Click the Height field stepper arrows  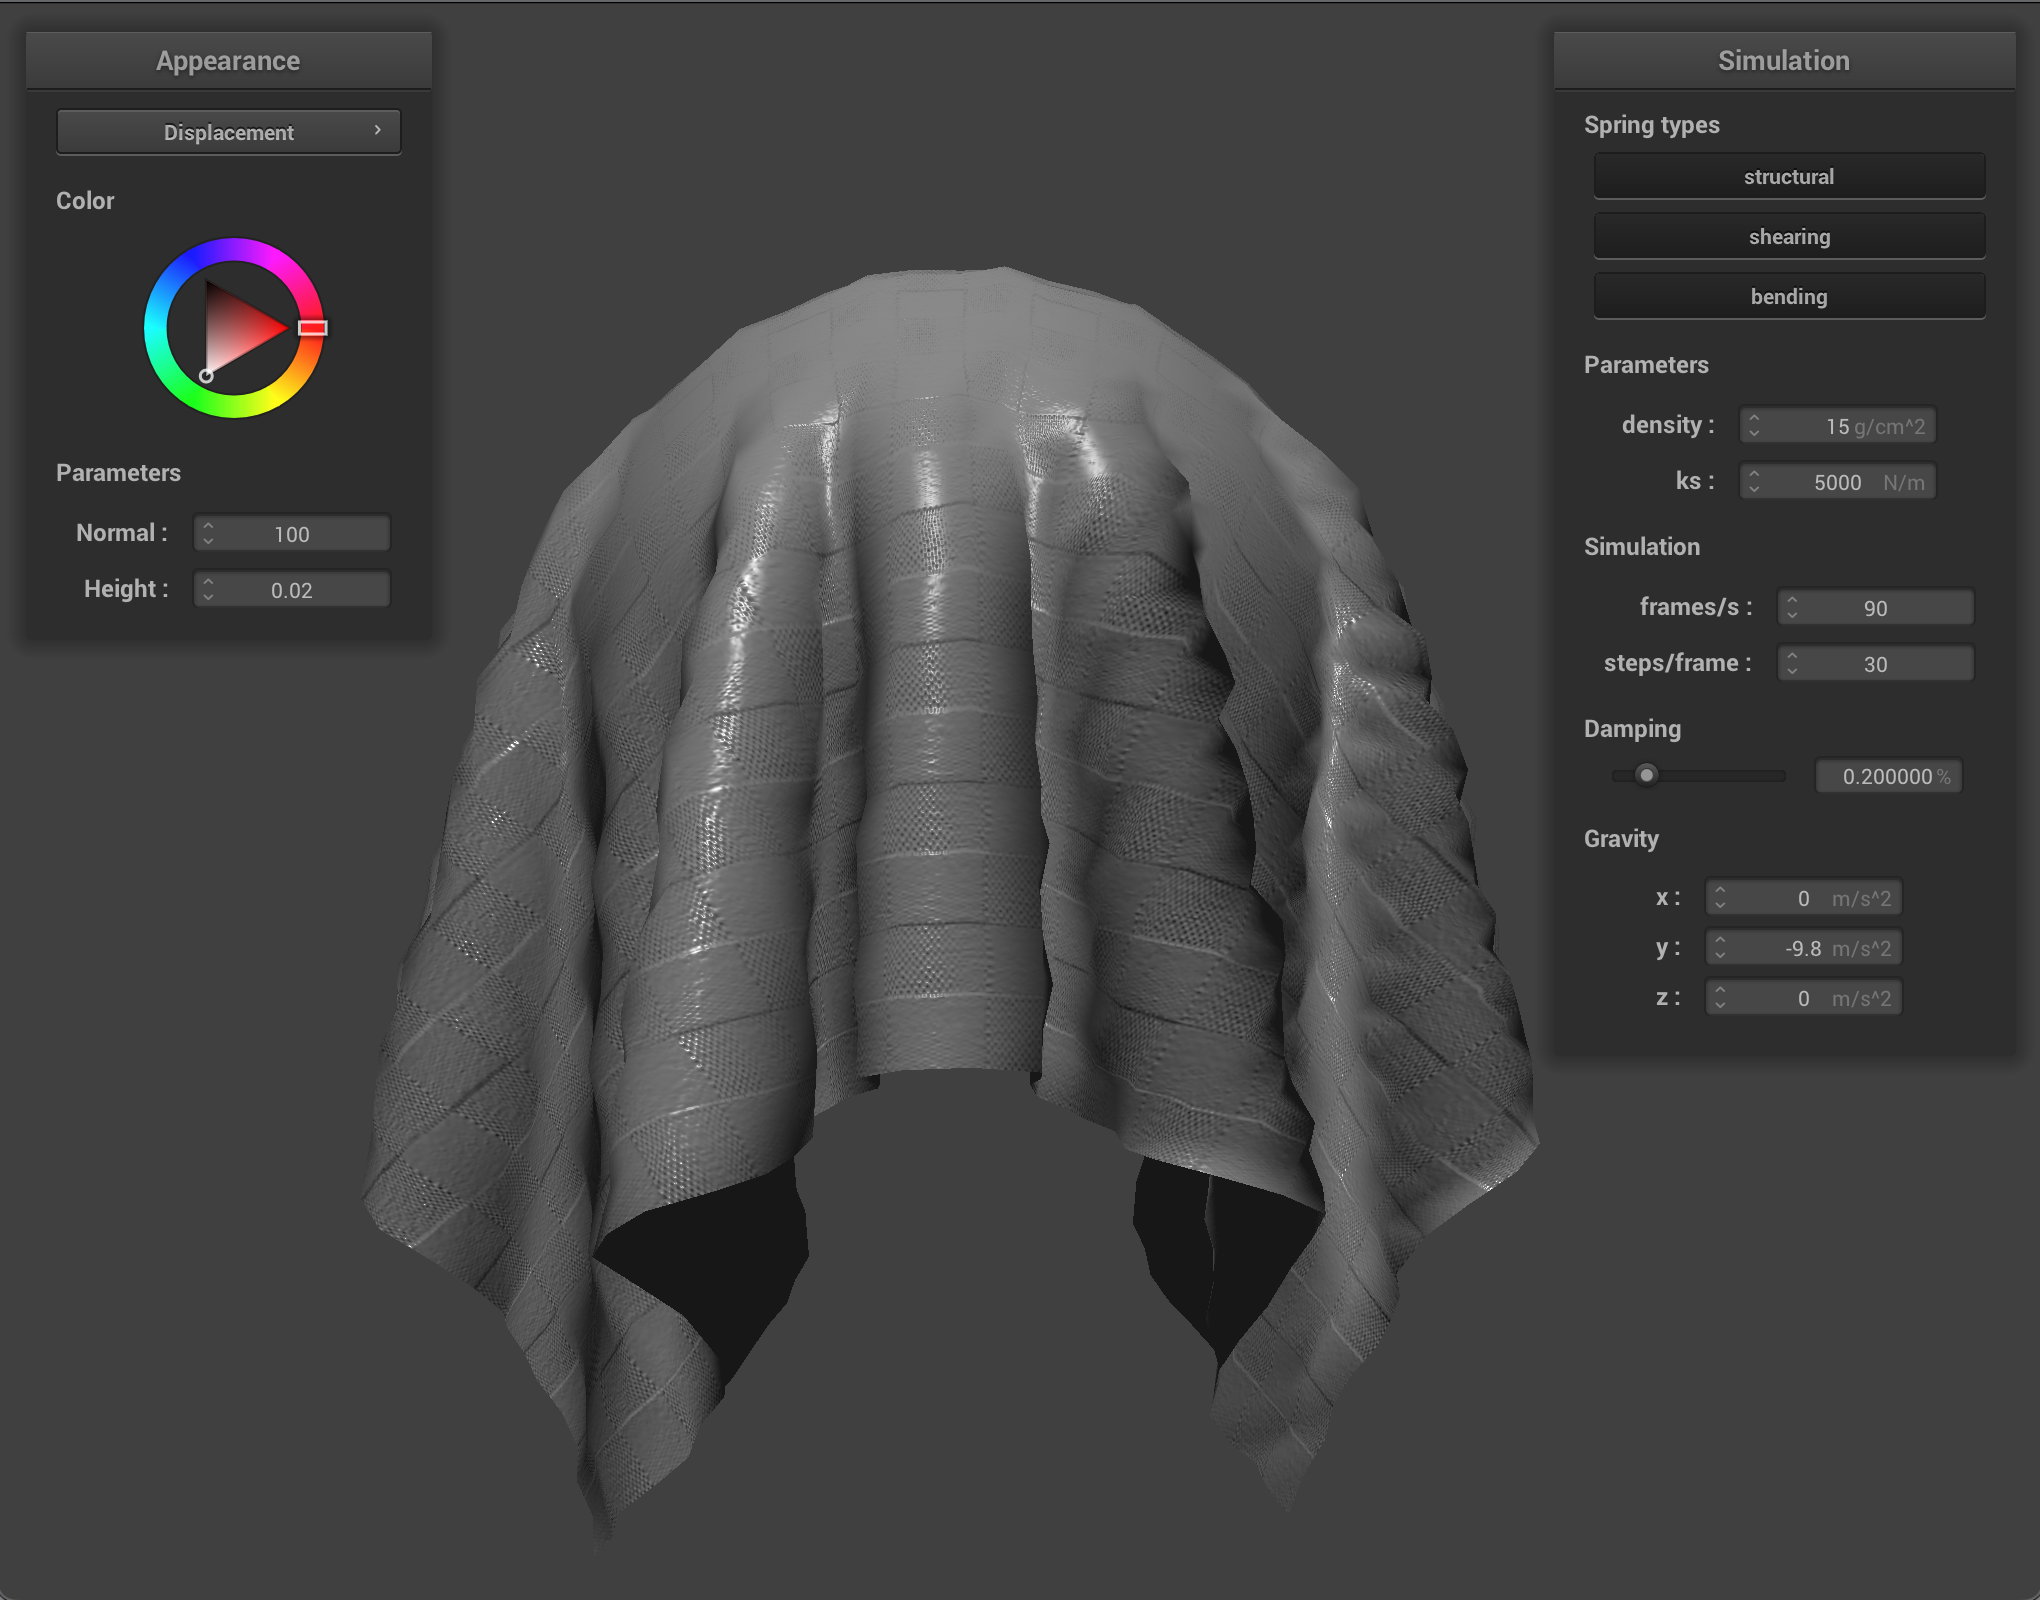(x=208, y=589)
